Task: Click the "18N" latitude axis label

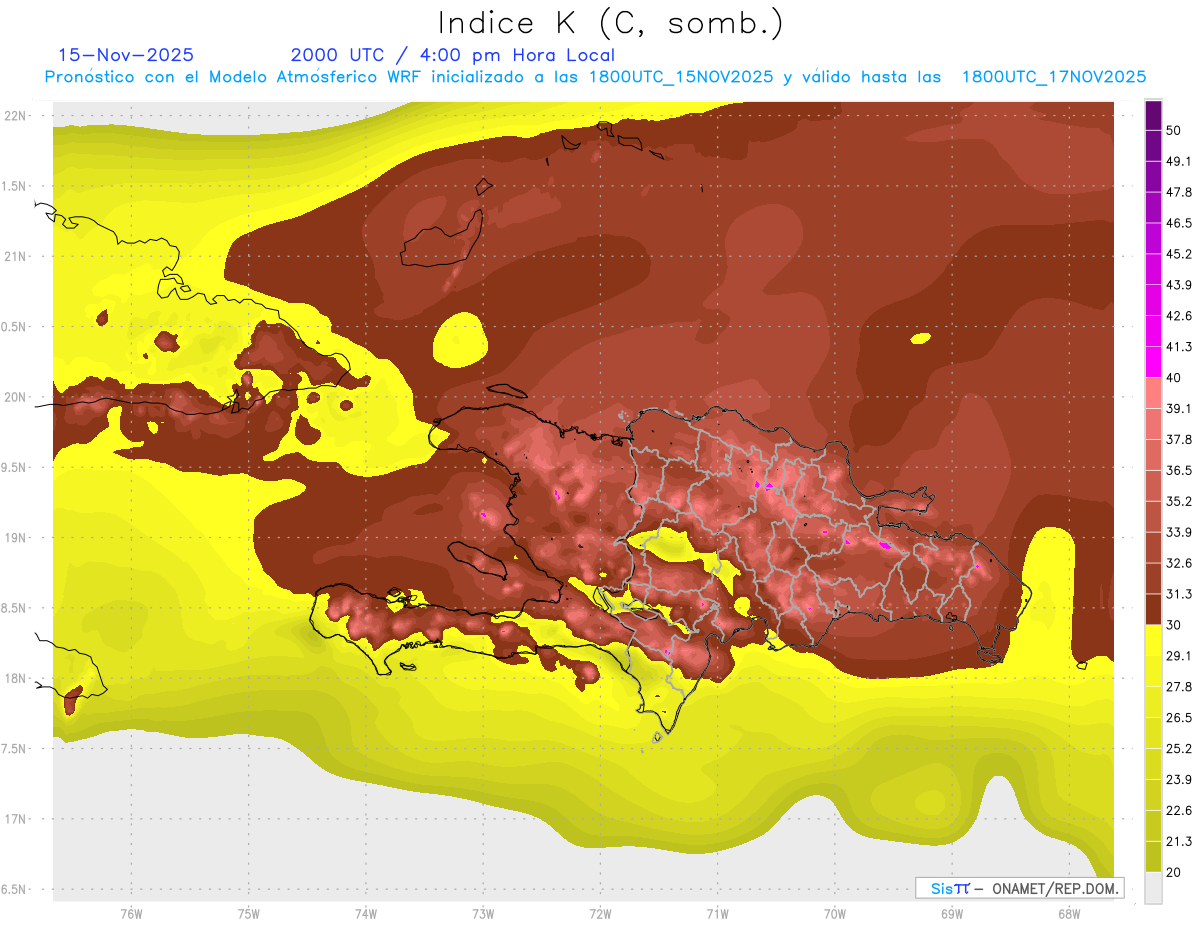Action: pyautogui.click(x=15, y=679)
